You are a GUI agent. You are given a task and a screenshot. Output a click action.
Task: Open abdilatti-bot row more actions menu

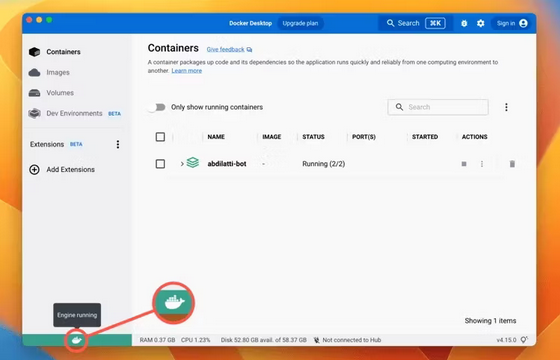482,164
